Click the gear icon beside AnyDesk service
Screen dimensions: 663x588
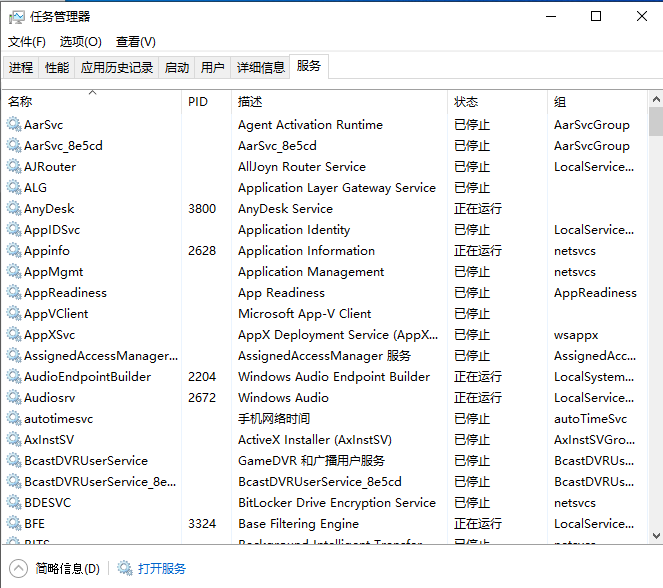14,209
